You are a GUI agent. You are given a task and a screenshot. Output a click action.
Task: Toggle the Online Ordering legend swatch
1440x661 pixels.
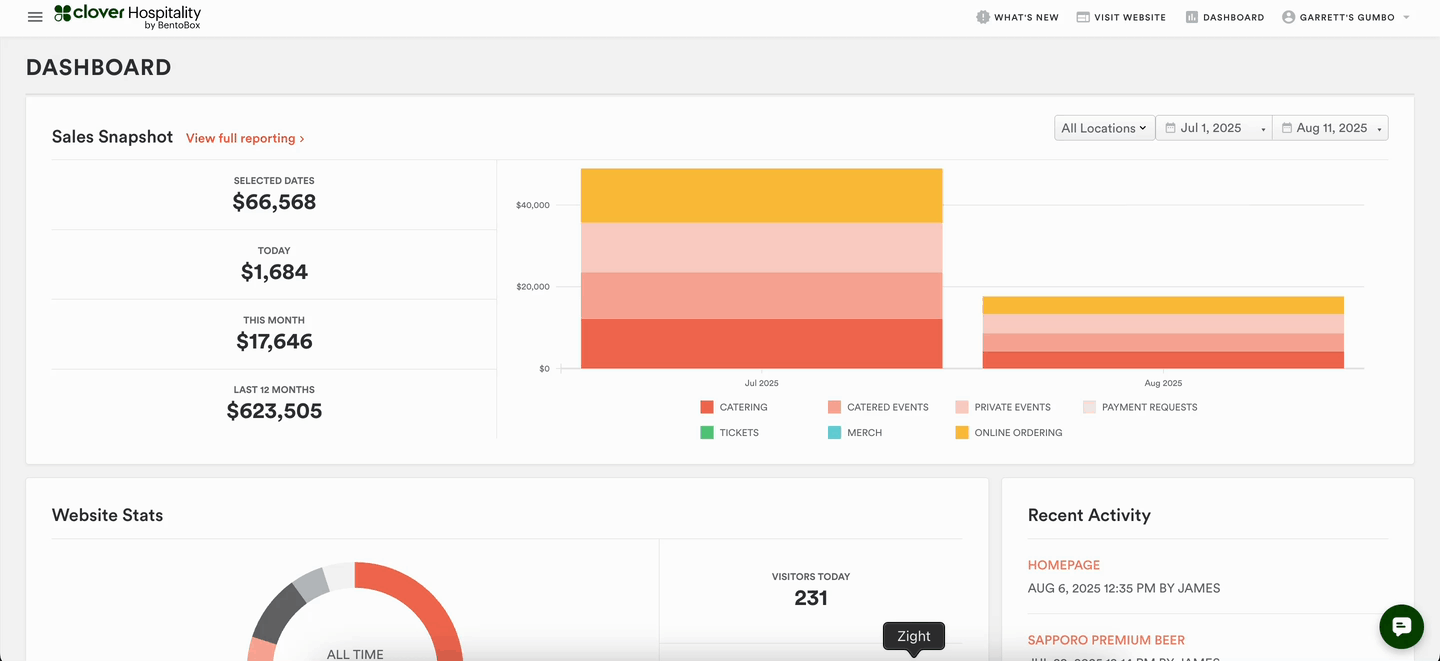click(962, 433)
